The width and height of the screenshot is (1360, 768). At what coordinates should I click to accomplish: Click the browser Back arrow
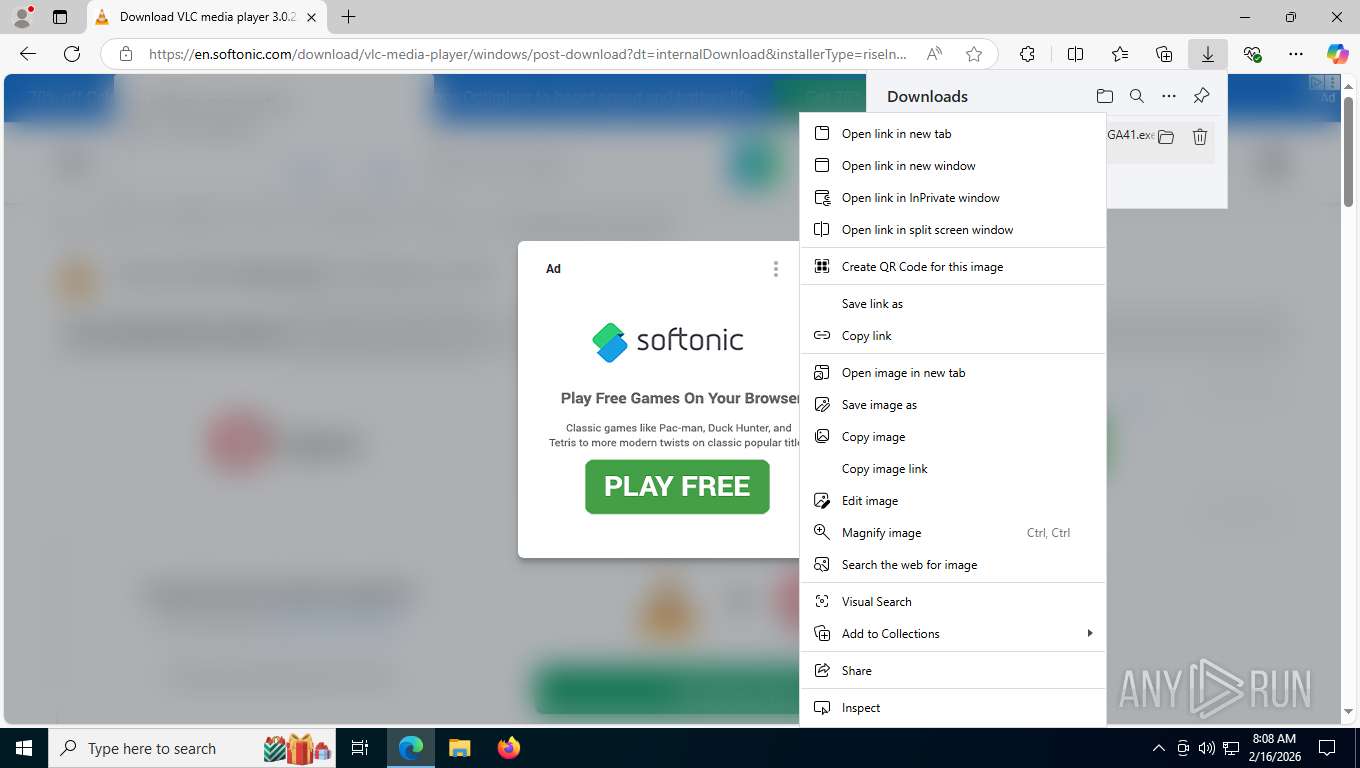28,54
